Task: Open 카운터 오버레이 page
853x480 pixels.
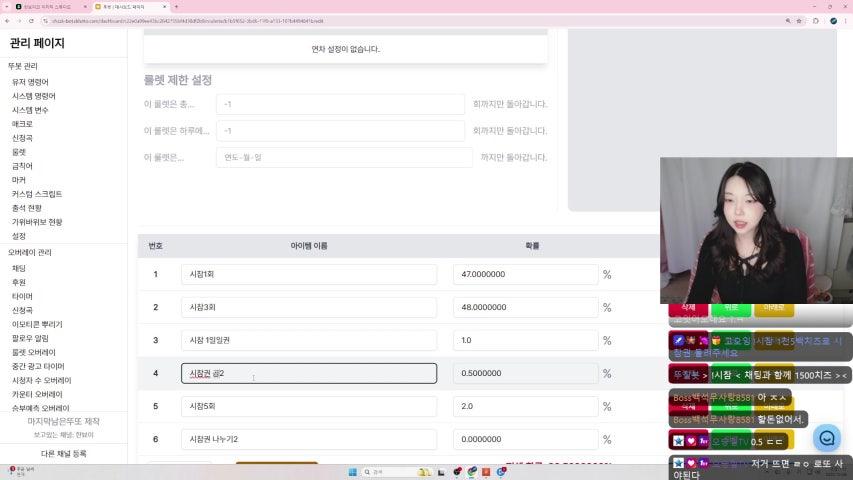Action: pyautogui.click(x=37, y=395)
